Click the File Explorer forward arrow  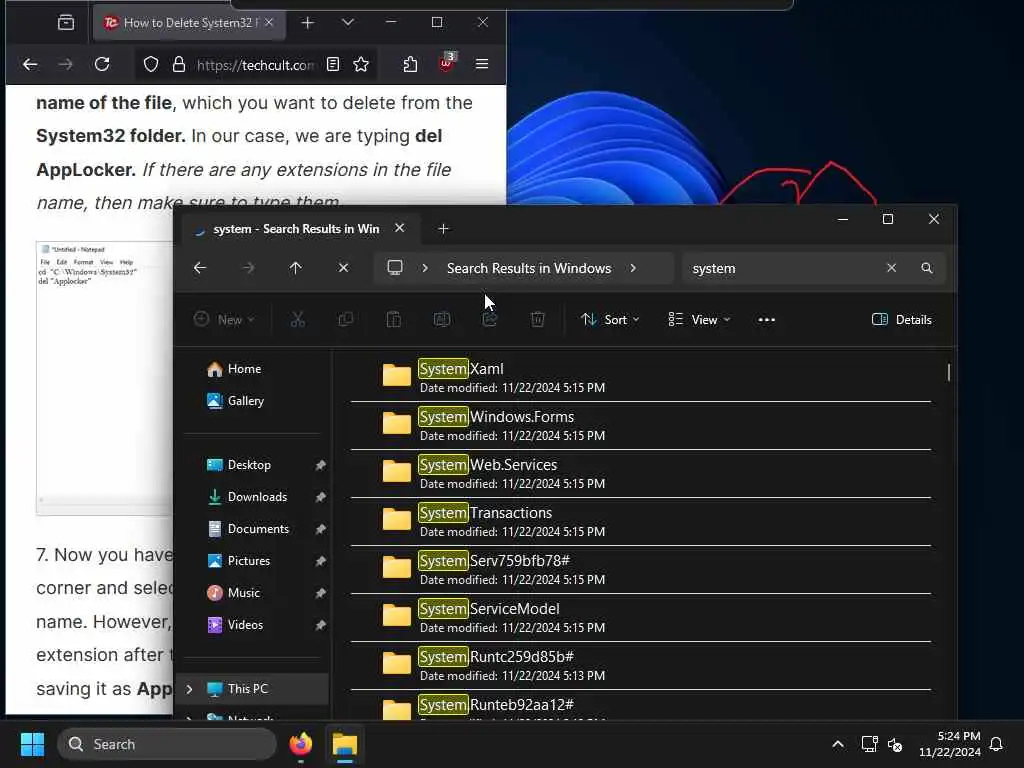248,268
